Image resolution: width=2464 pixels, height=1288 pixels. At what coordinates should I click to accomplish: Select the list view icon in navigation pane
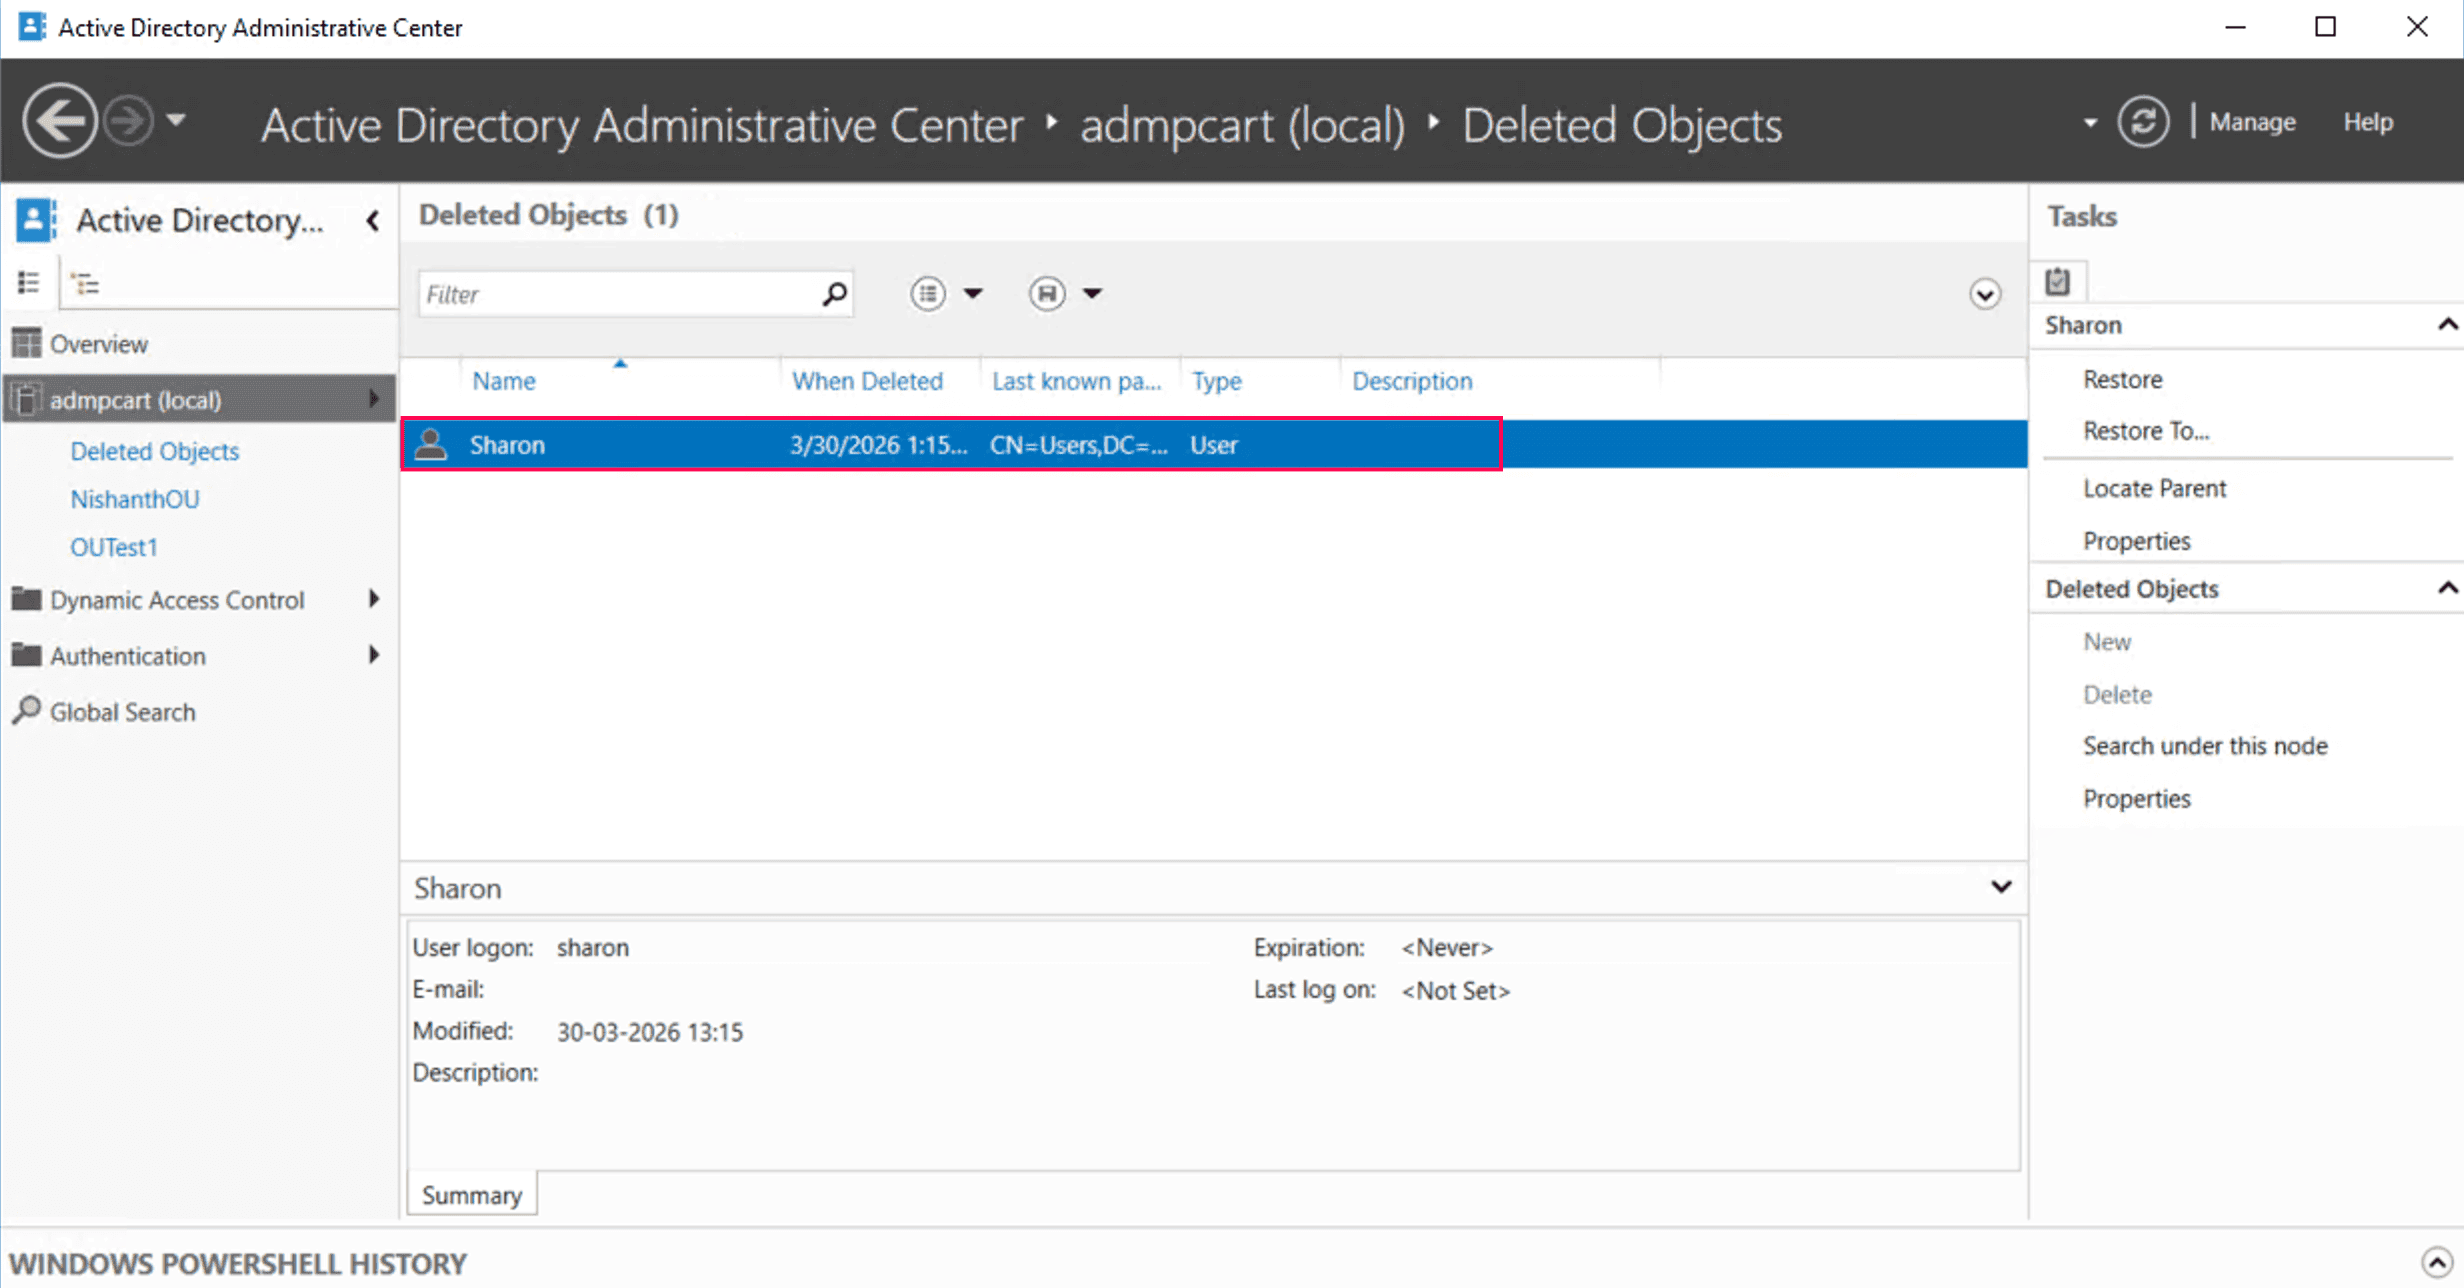tap(29, 281)
